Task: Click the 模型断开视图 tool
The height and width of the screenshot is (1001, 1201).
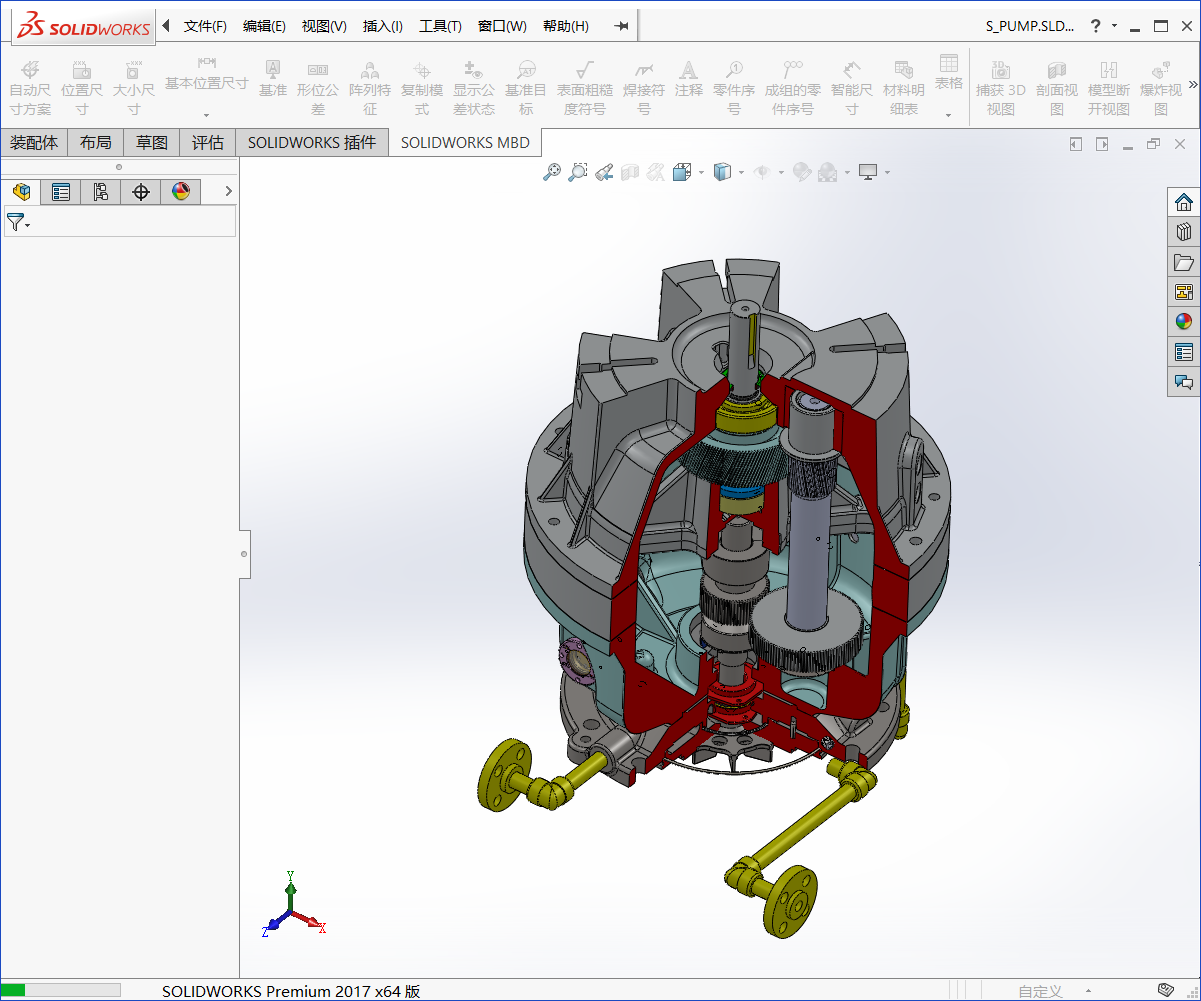Action: click(x=1109, y=87)
